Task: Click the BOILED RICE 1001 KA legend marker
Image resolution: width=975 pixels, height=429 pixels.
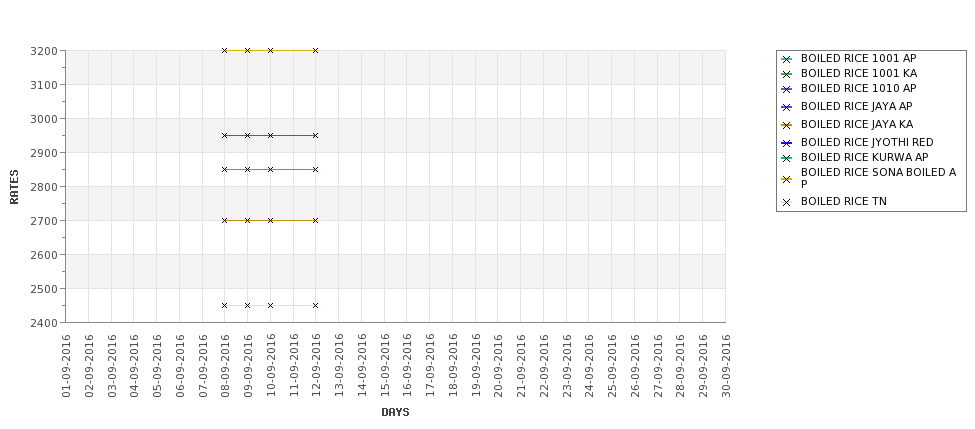Action: point(787,74)
